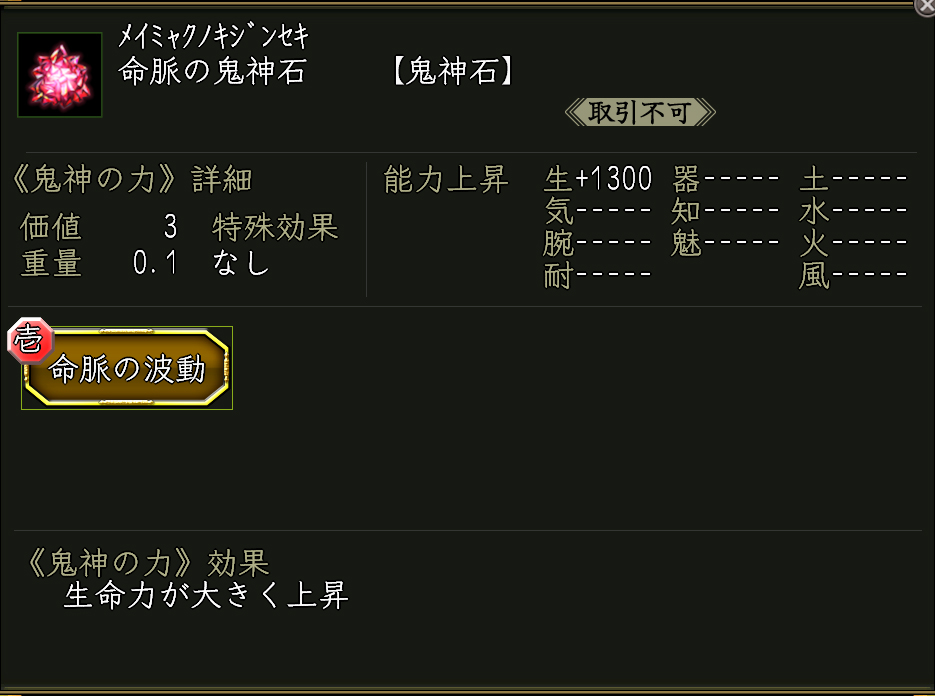This screenshot has height=696, width=935.
Task: Click the 生命力が大きく上昇 effect description
Action: pyautogui.click(x=206, y=597)
